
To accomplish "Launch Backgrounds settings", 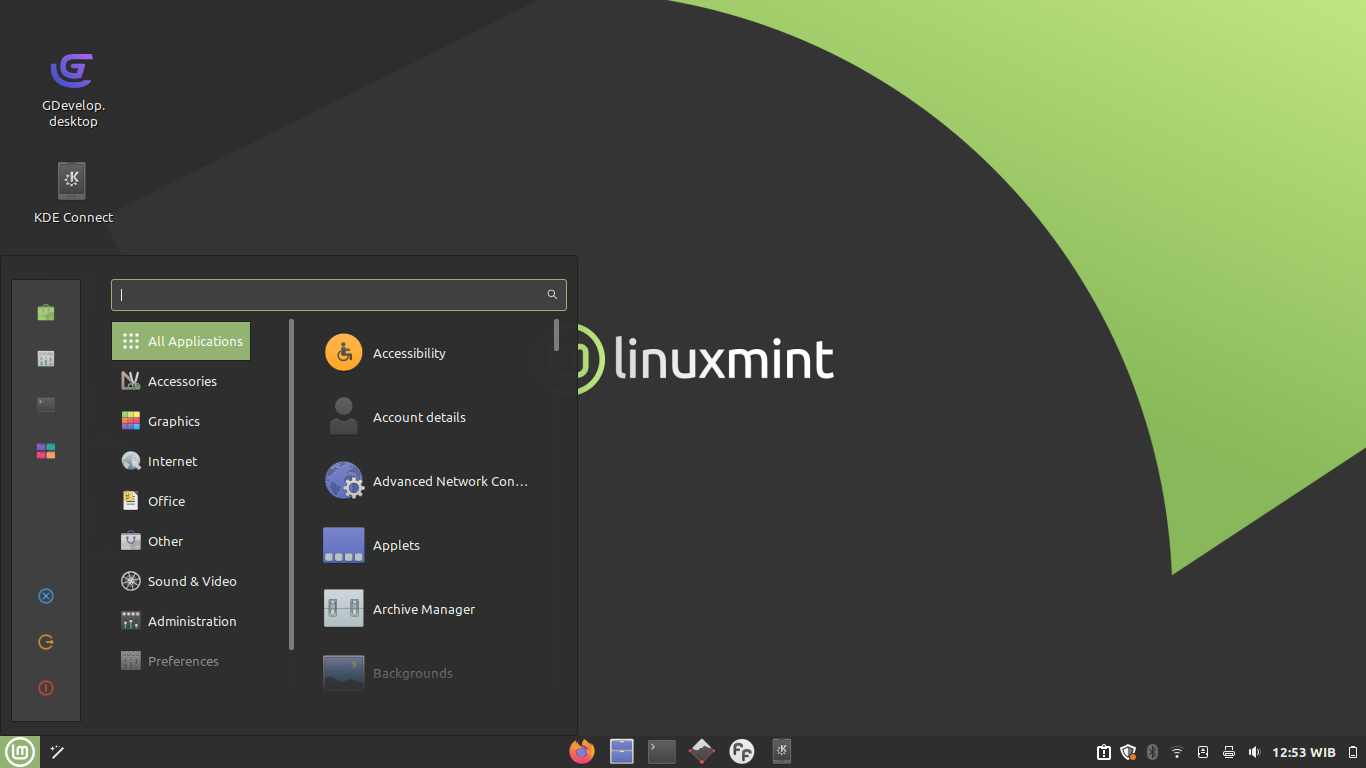I will point(432,673).
